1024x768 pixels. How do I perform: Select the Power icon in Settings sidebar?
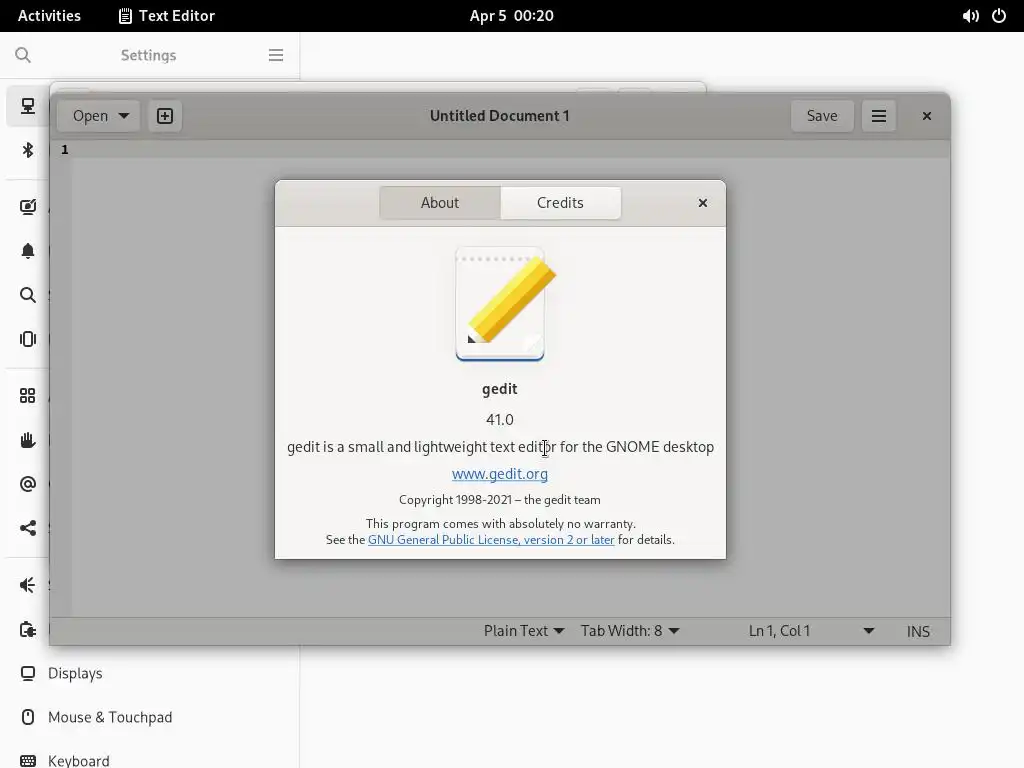tap(27, 630)
